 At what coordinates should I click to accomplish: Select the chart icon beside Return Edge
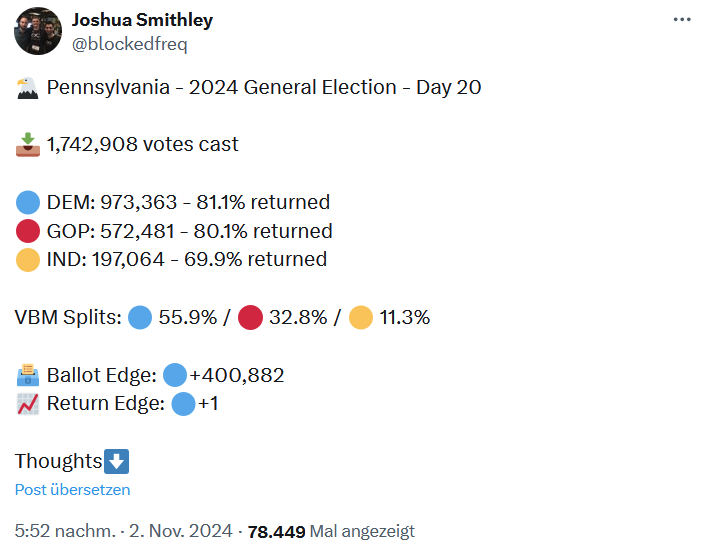coord(28,404)
